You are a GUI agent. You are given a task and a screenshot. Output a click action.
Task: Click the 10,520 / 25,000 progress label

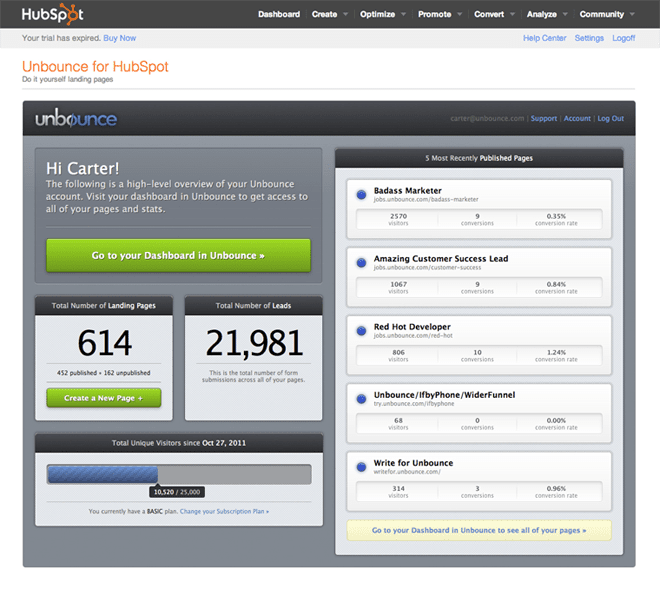tap(177, 492)
